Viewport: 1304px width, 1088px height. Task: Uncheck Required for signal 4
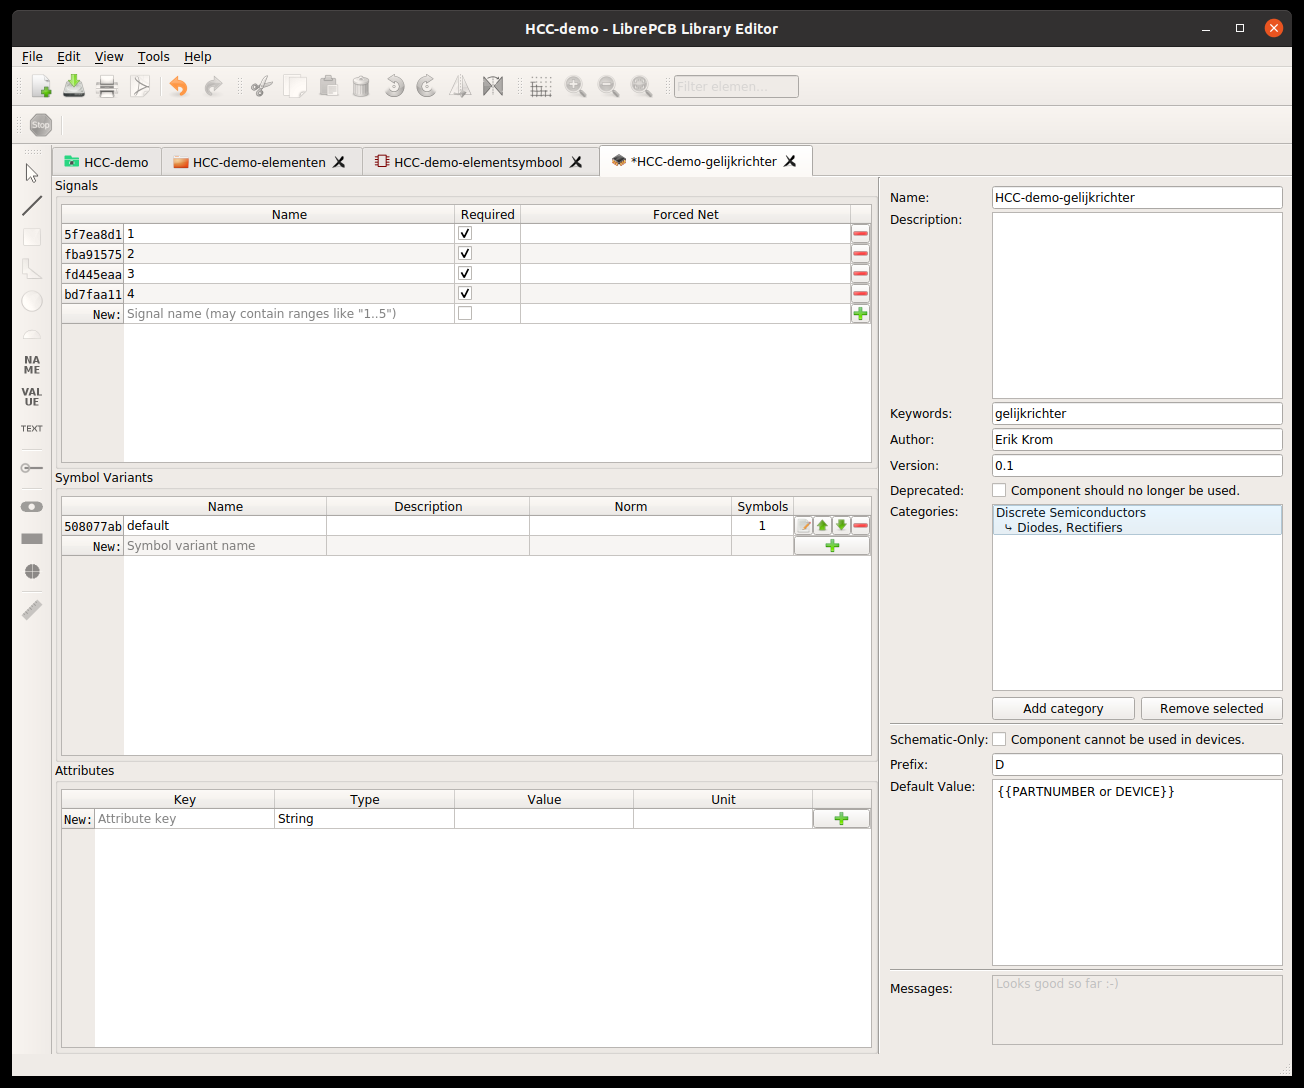(x=465, y=294)
